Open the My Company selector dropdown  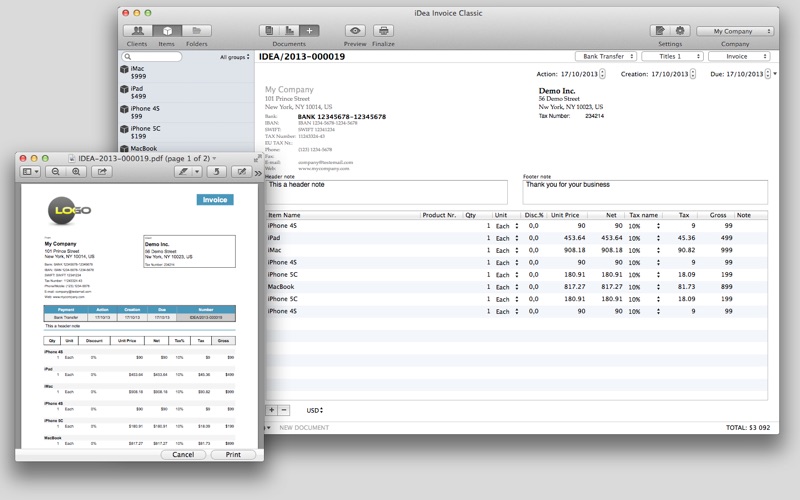tap(735, 32)
